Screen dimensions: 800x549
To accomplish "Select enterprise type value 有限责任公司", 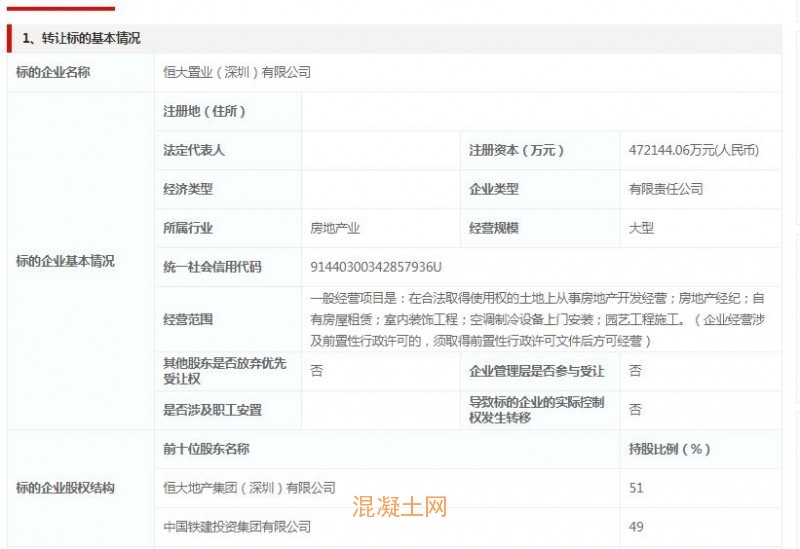I will 665,189.
